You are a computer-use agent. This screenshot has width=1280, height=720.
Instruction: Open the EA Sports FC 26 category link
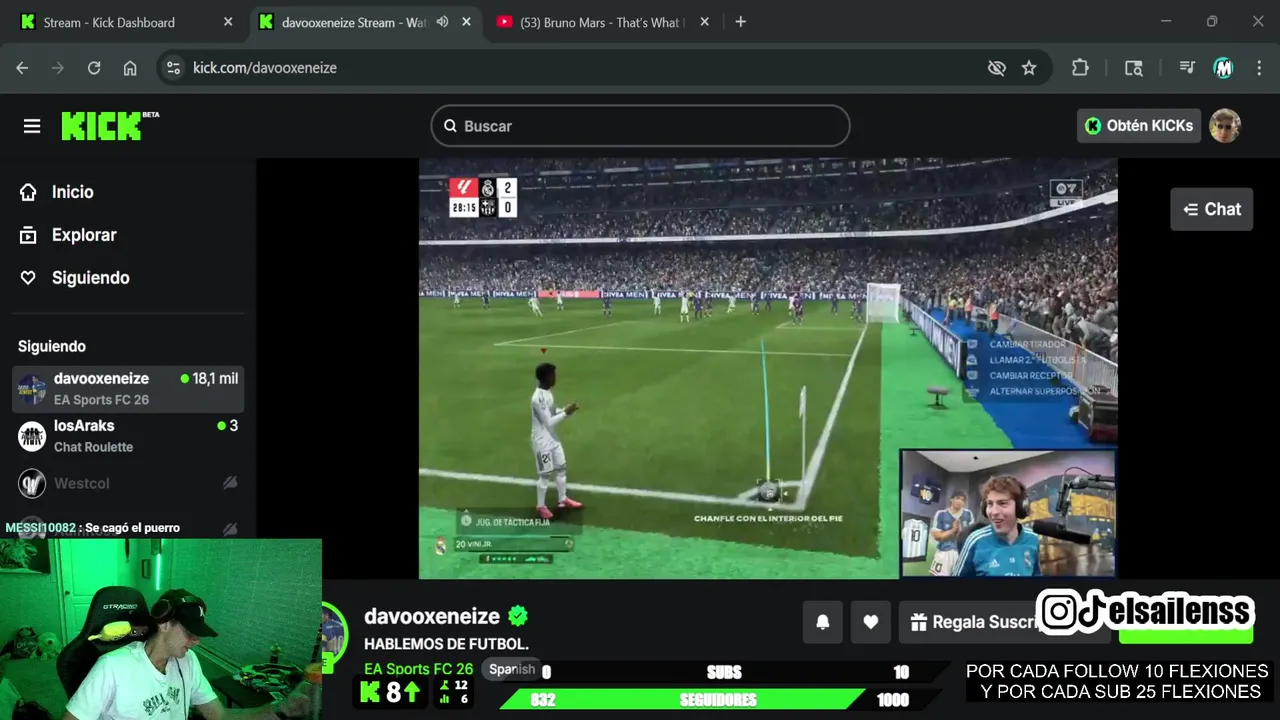click(418, 669)
